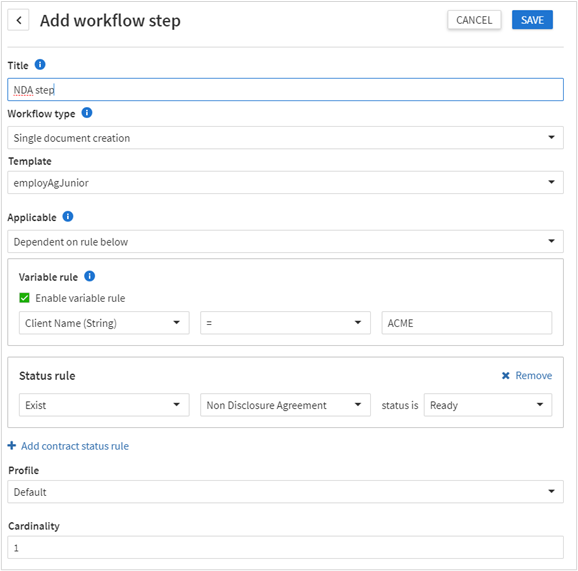The image size is (578, 571).
Task: Click the ACME value input field
Action: tap(467, 323)
